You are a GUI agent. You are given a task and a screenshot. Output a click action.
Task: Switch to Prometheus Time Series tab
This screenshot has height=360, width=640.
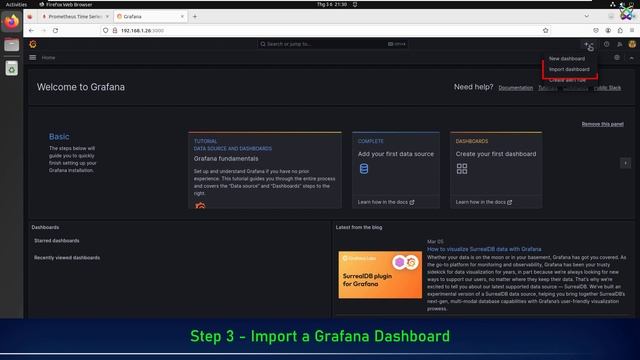(x=76, y=16)
